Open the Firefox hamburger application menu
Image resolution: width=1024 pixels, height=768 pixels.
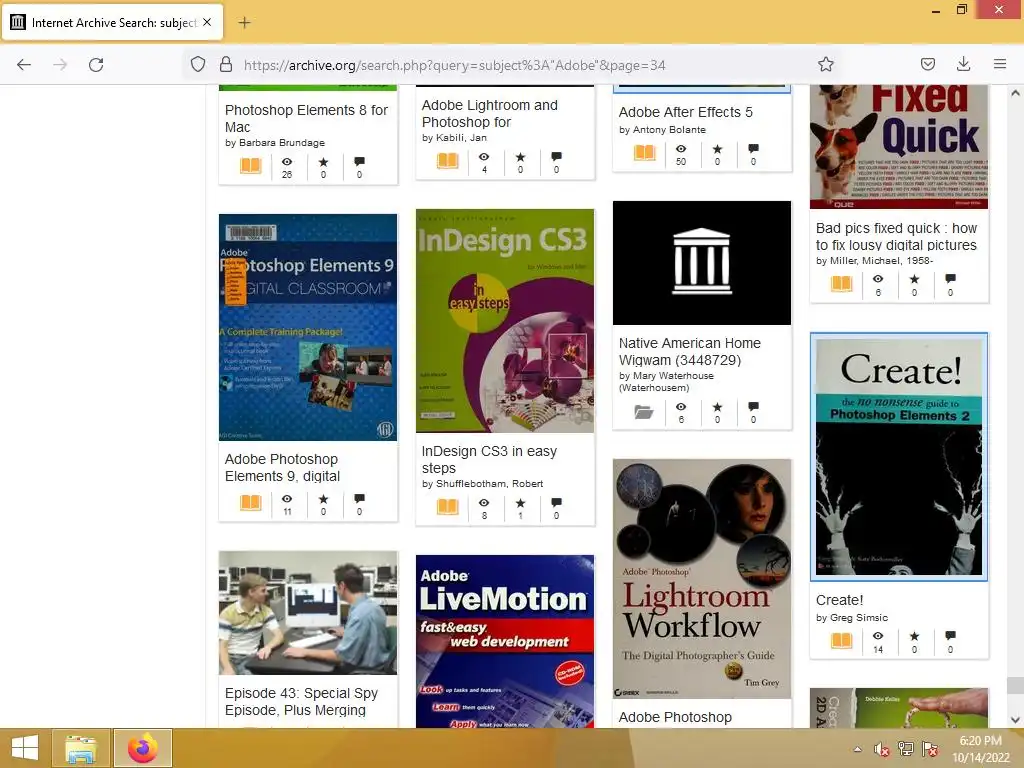click(999, 64)
